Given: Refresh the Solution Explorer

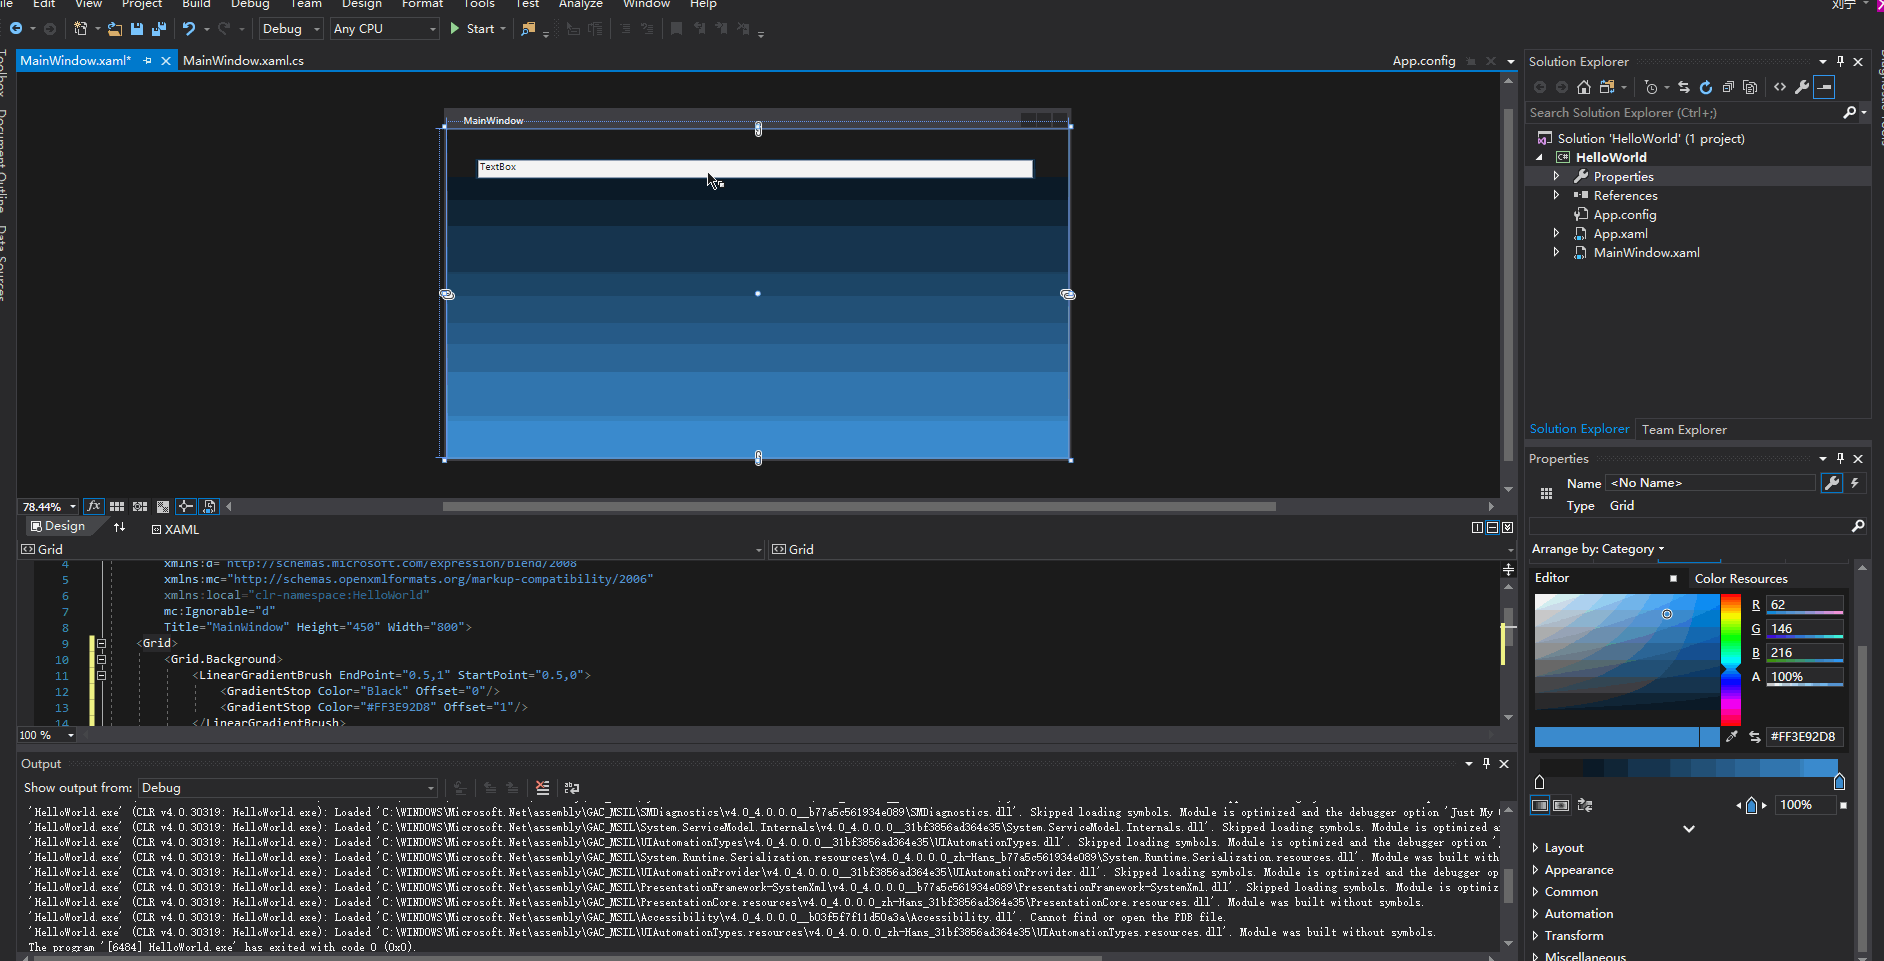Looking at the screenshot, I should [x=1706, y=87].
